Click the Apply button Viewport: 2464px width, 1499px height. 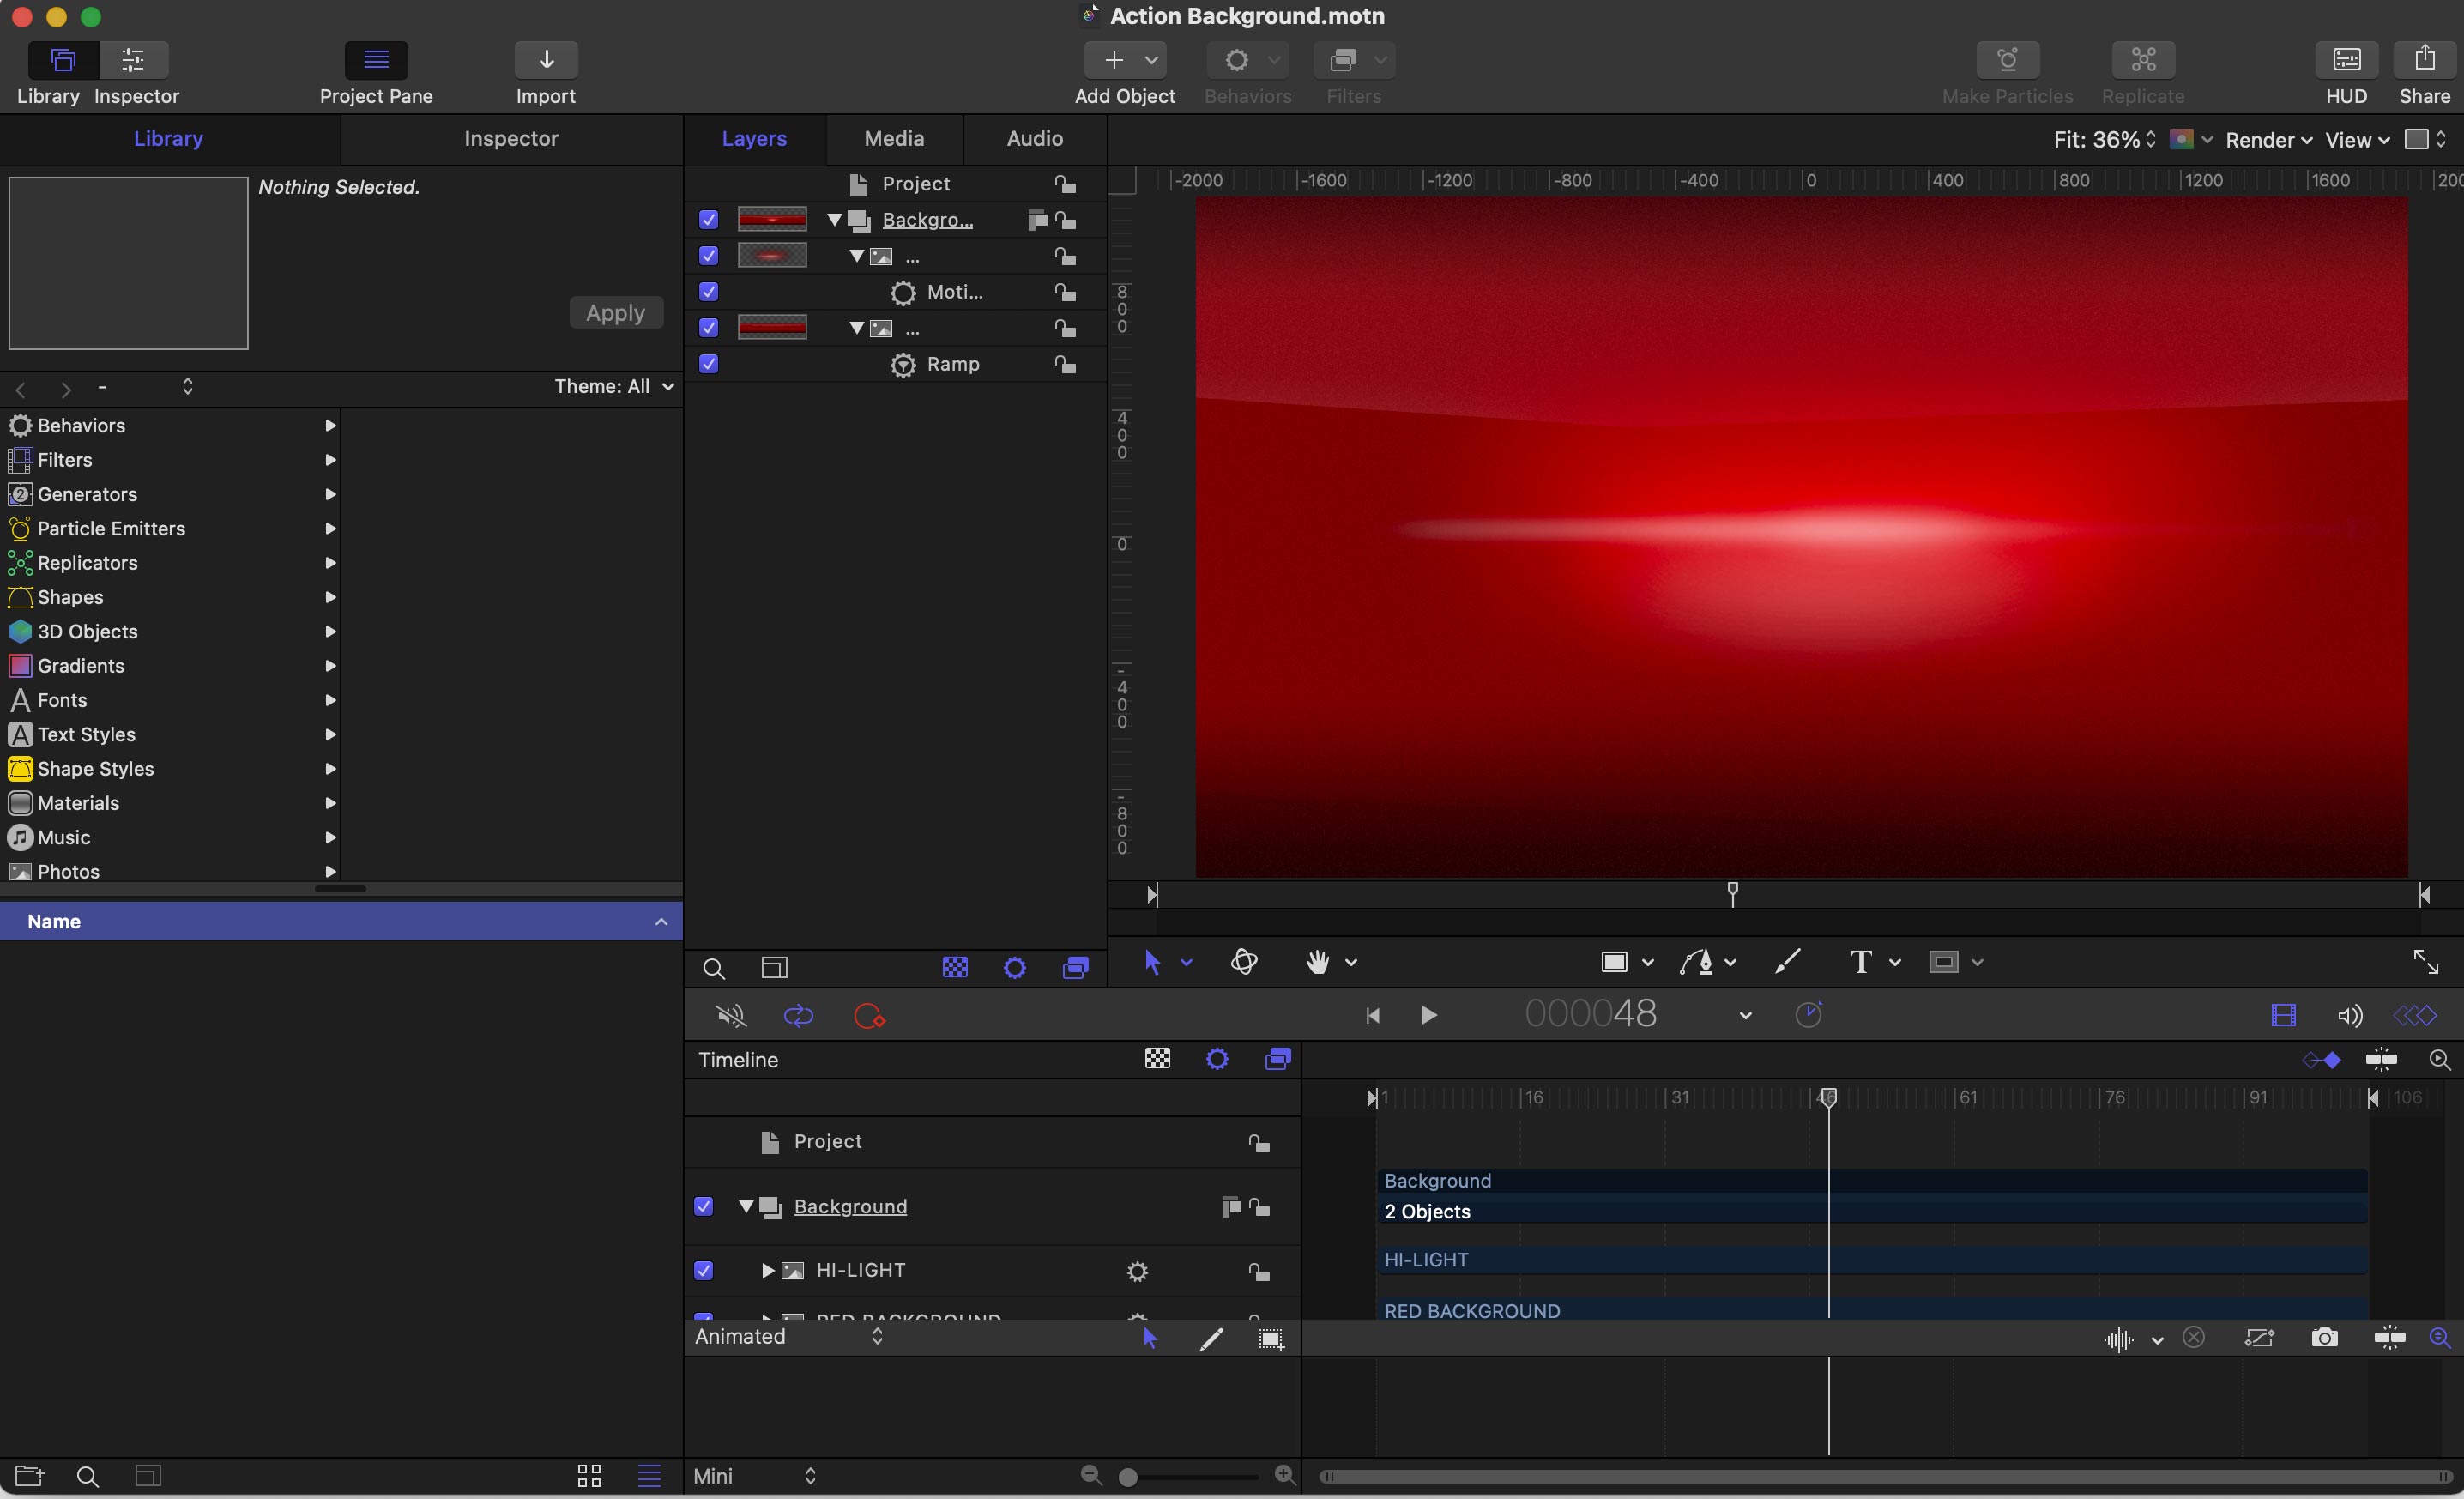point(615,313)
